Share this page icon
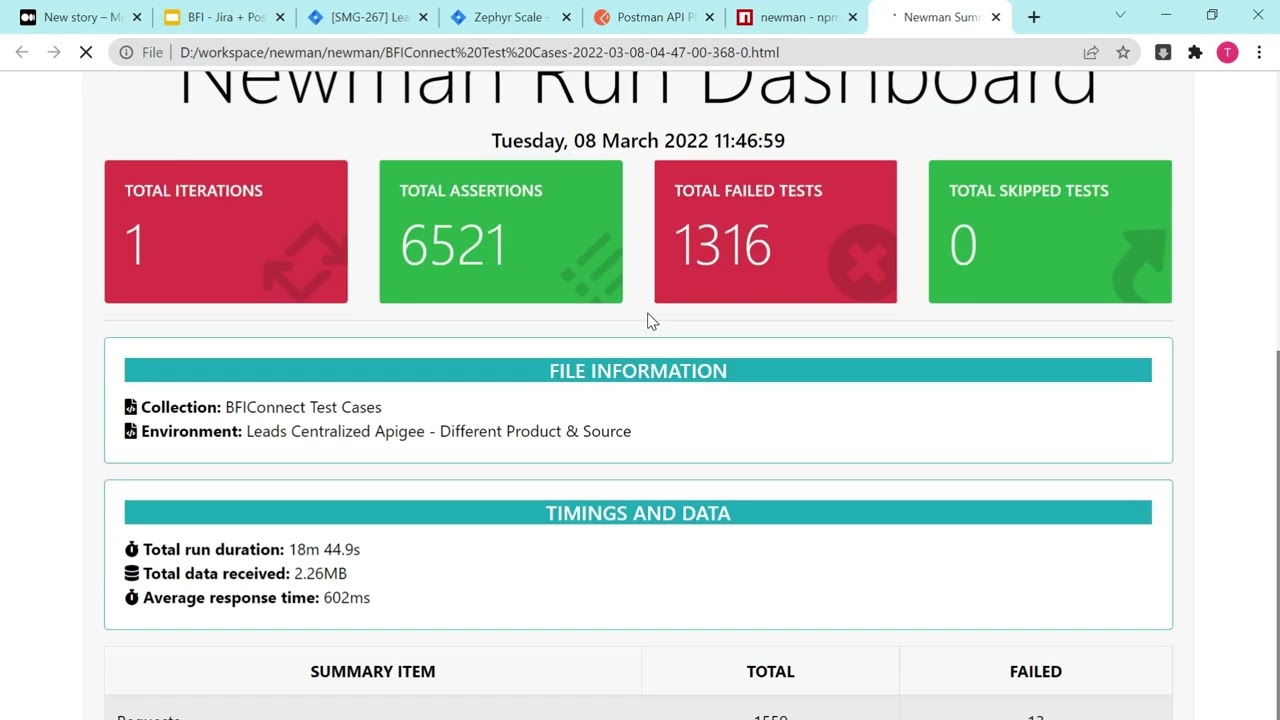This screenshot has height=720, width=1280. click(1091, 52)
